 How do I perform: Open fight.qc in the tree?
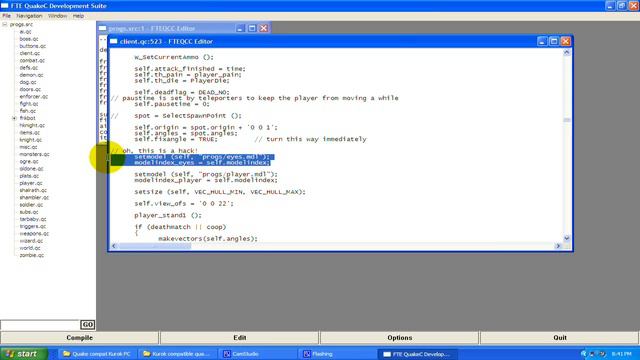click(29, 104)
